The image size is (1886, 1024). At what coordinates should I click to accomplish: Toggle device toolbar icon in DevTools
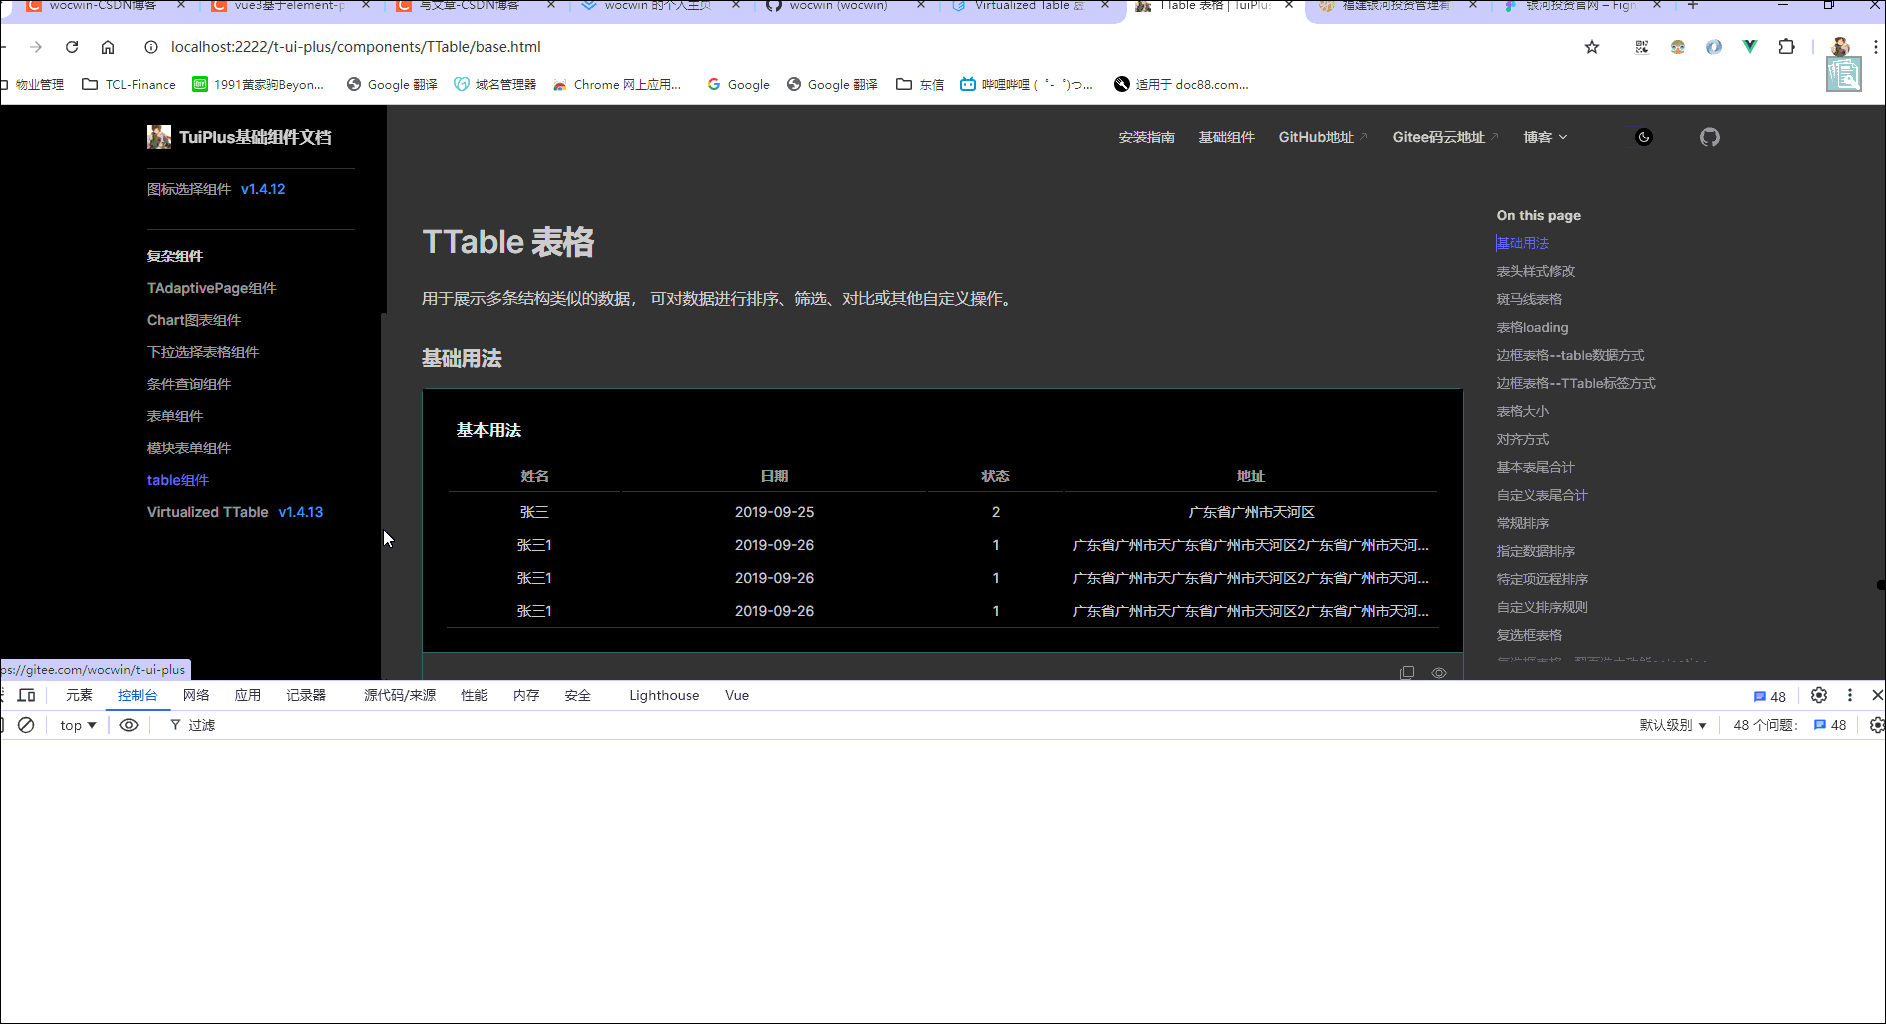pos(27,695)
